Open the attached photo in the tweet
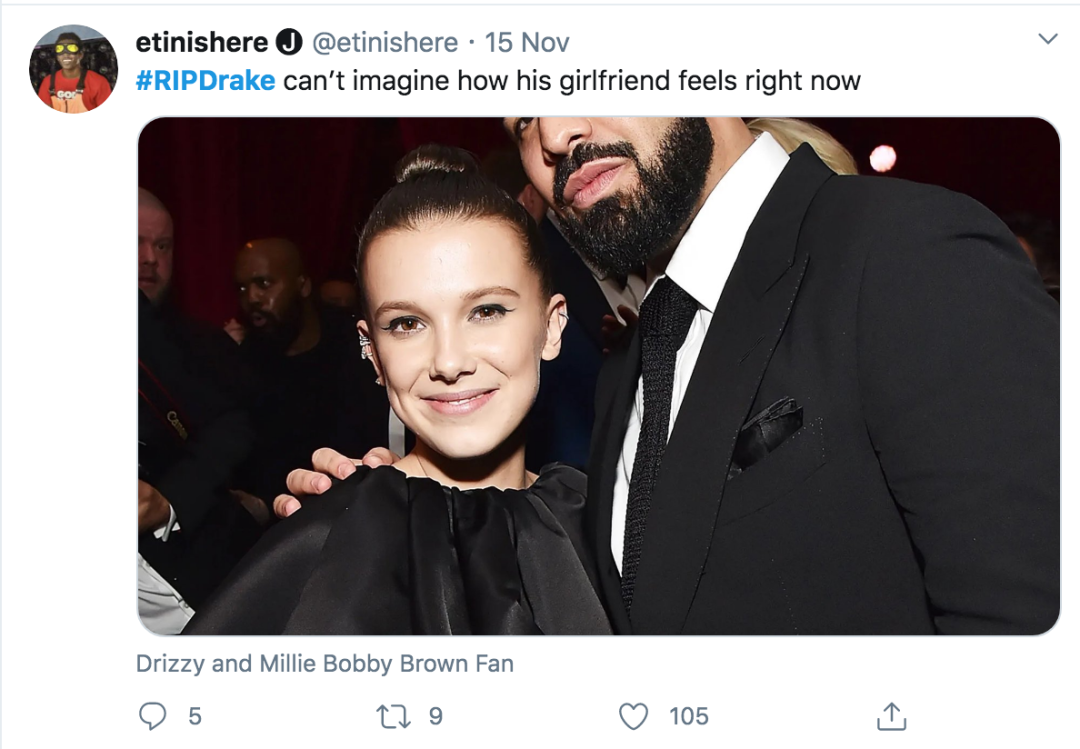Image resolution: width=1080 pixels, height=749 pixels. (598, 375)
